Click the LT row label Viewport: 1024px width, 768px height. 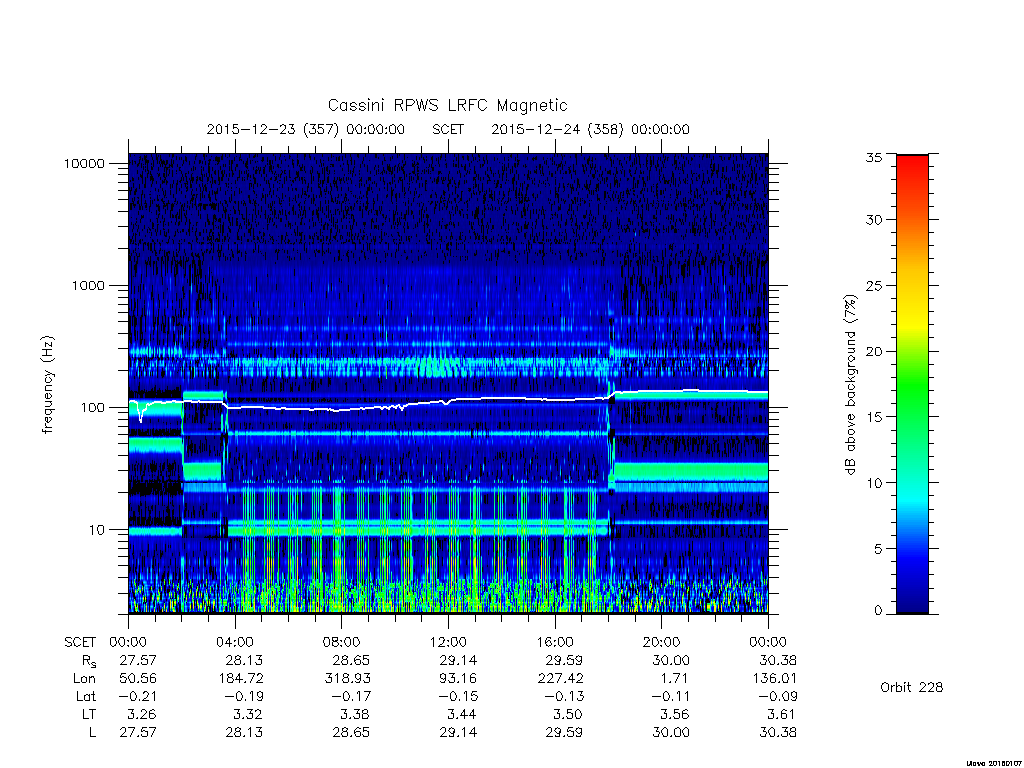(89, 714)
